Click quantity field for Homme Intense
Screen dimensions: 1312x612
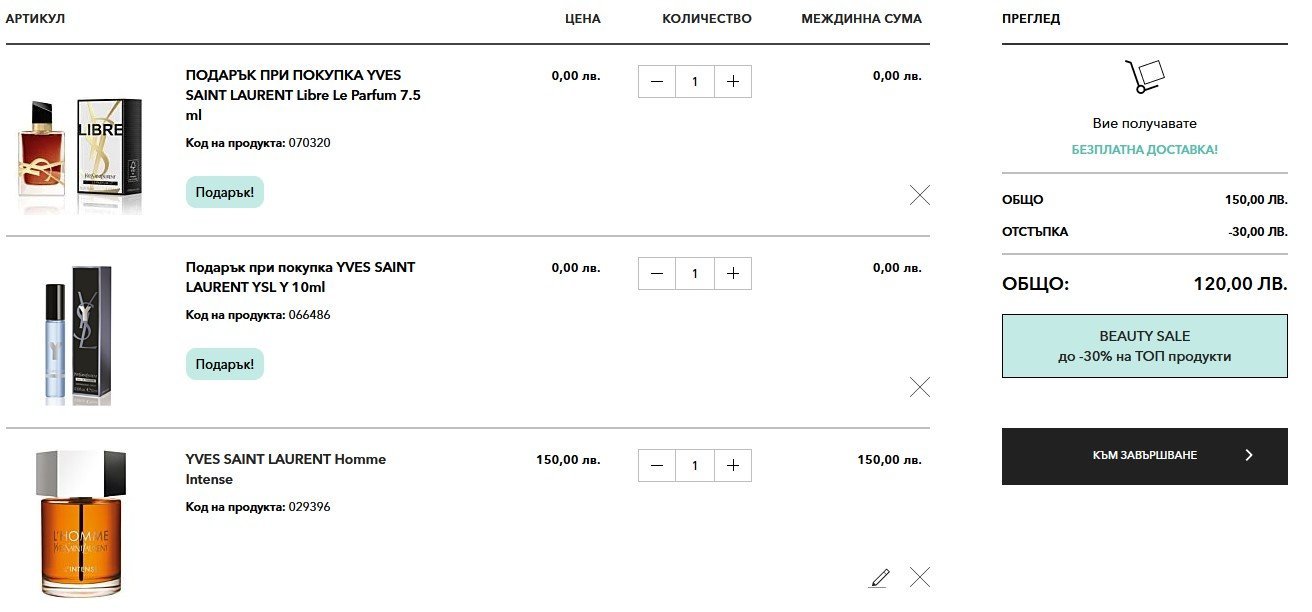click(x=695, y=466)
